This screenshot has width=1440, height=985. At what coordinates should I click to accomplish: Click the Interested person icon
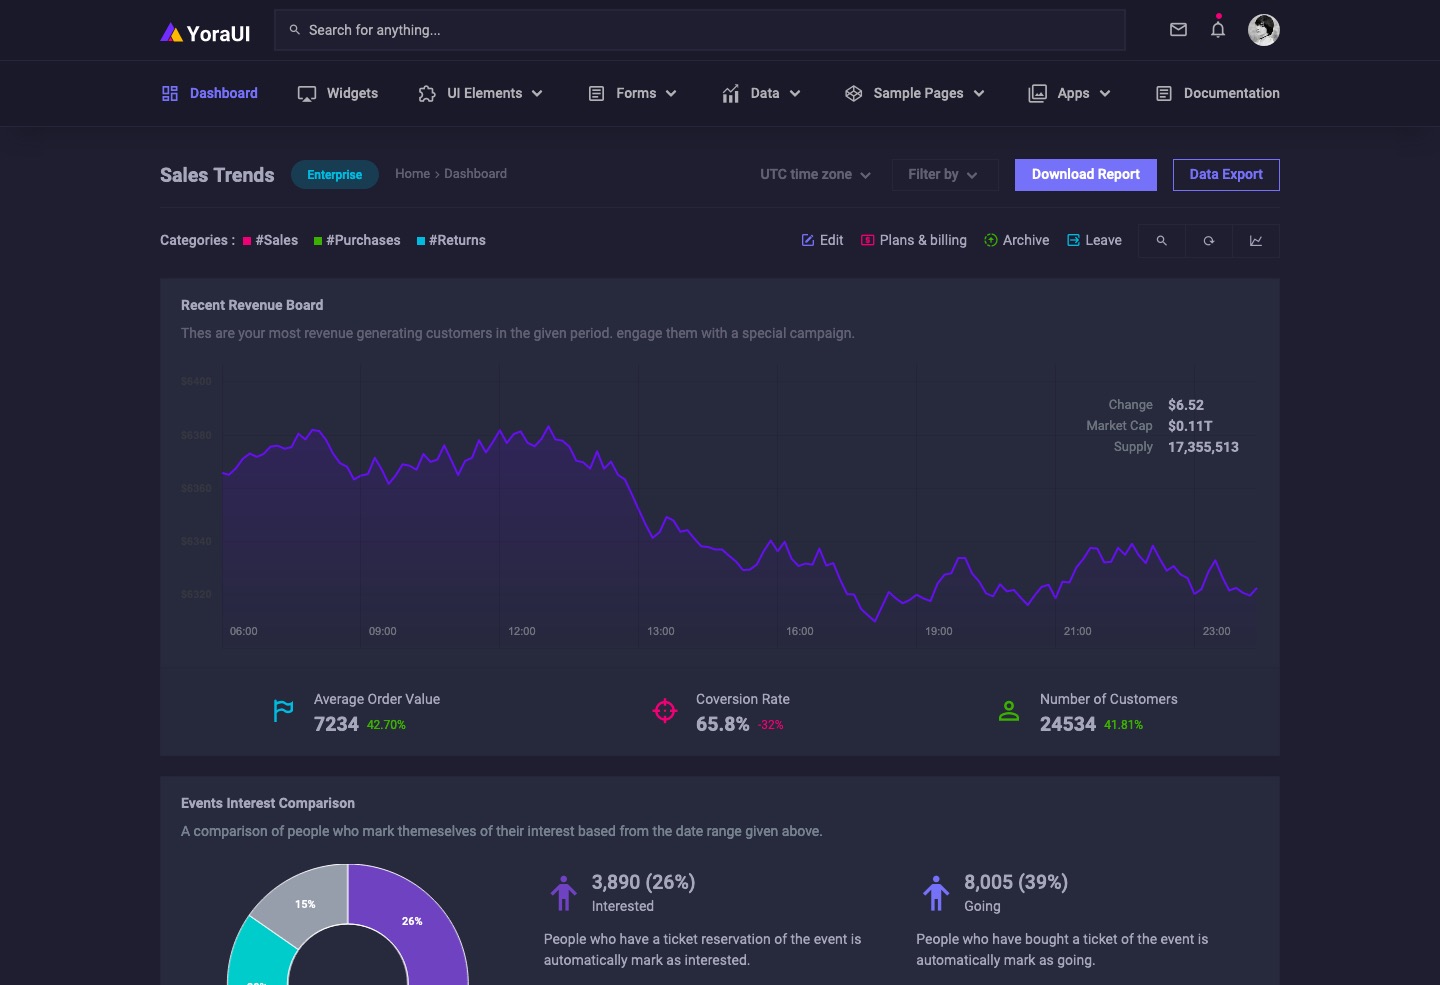(x=564, y=893)
